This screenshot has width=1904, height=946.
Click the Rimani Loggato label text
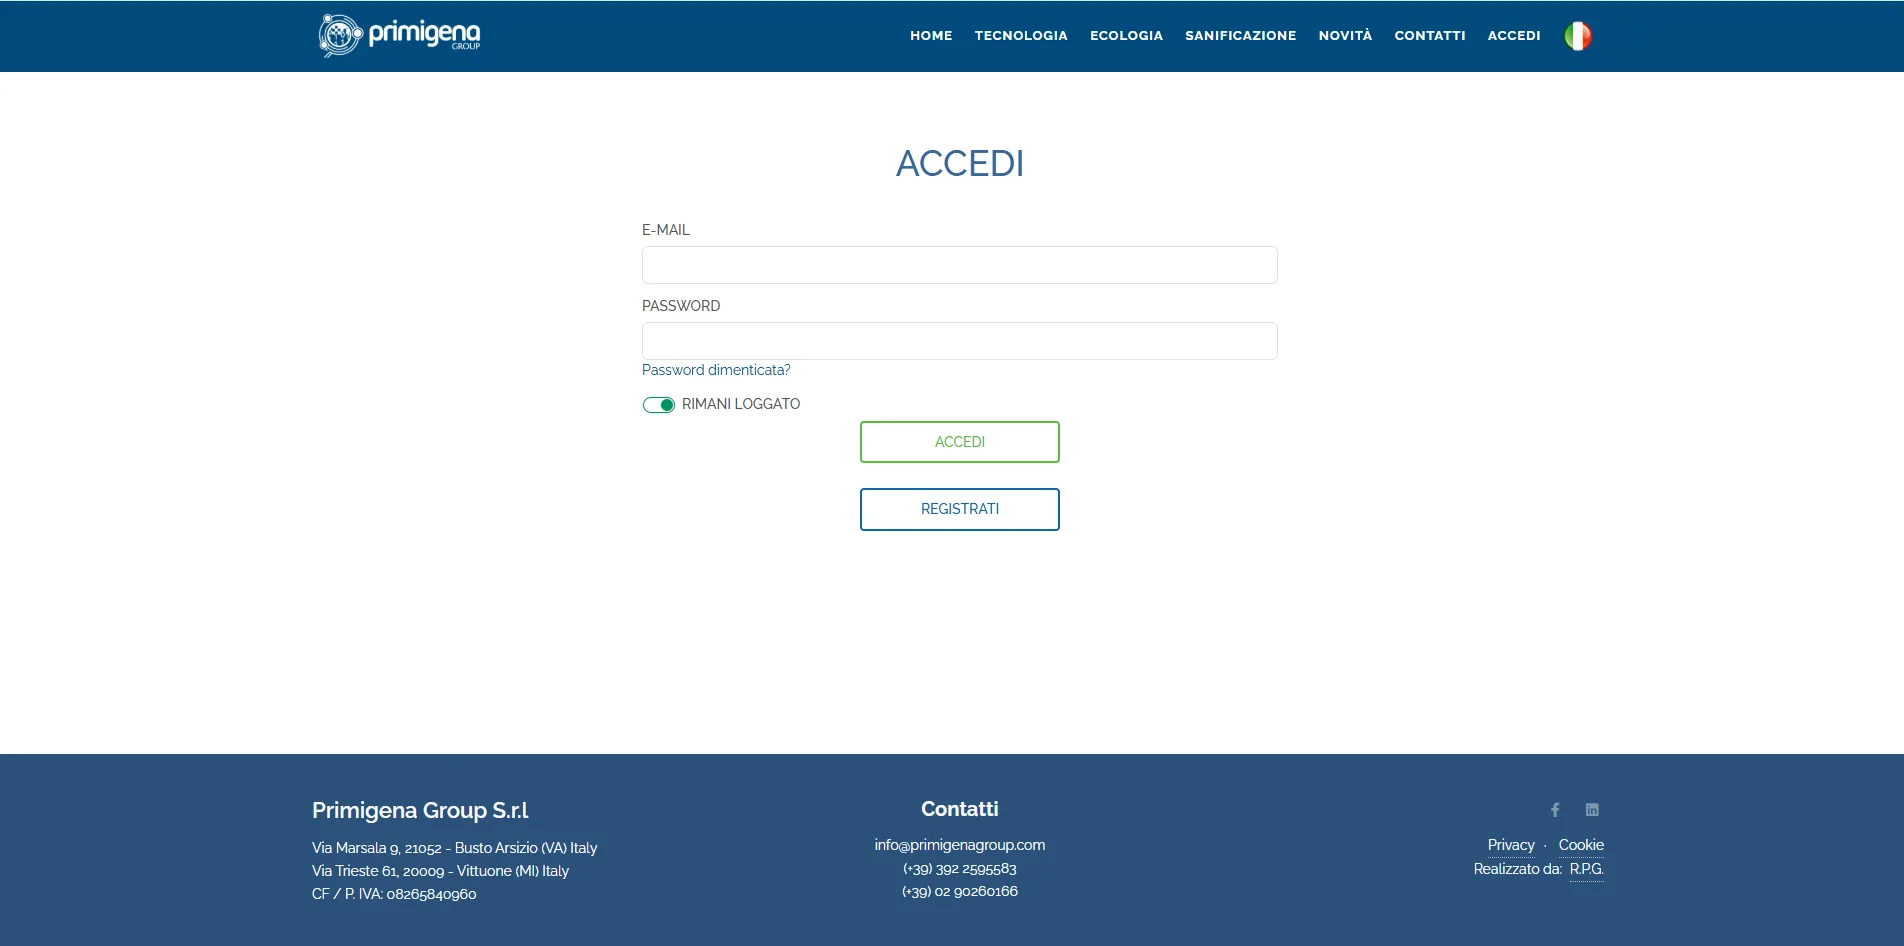pos(741,404)
